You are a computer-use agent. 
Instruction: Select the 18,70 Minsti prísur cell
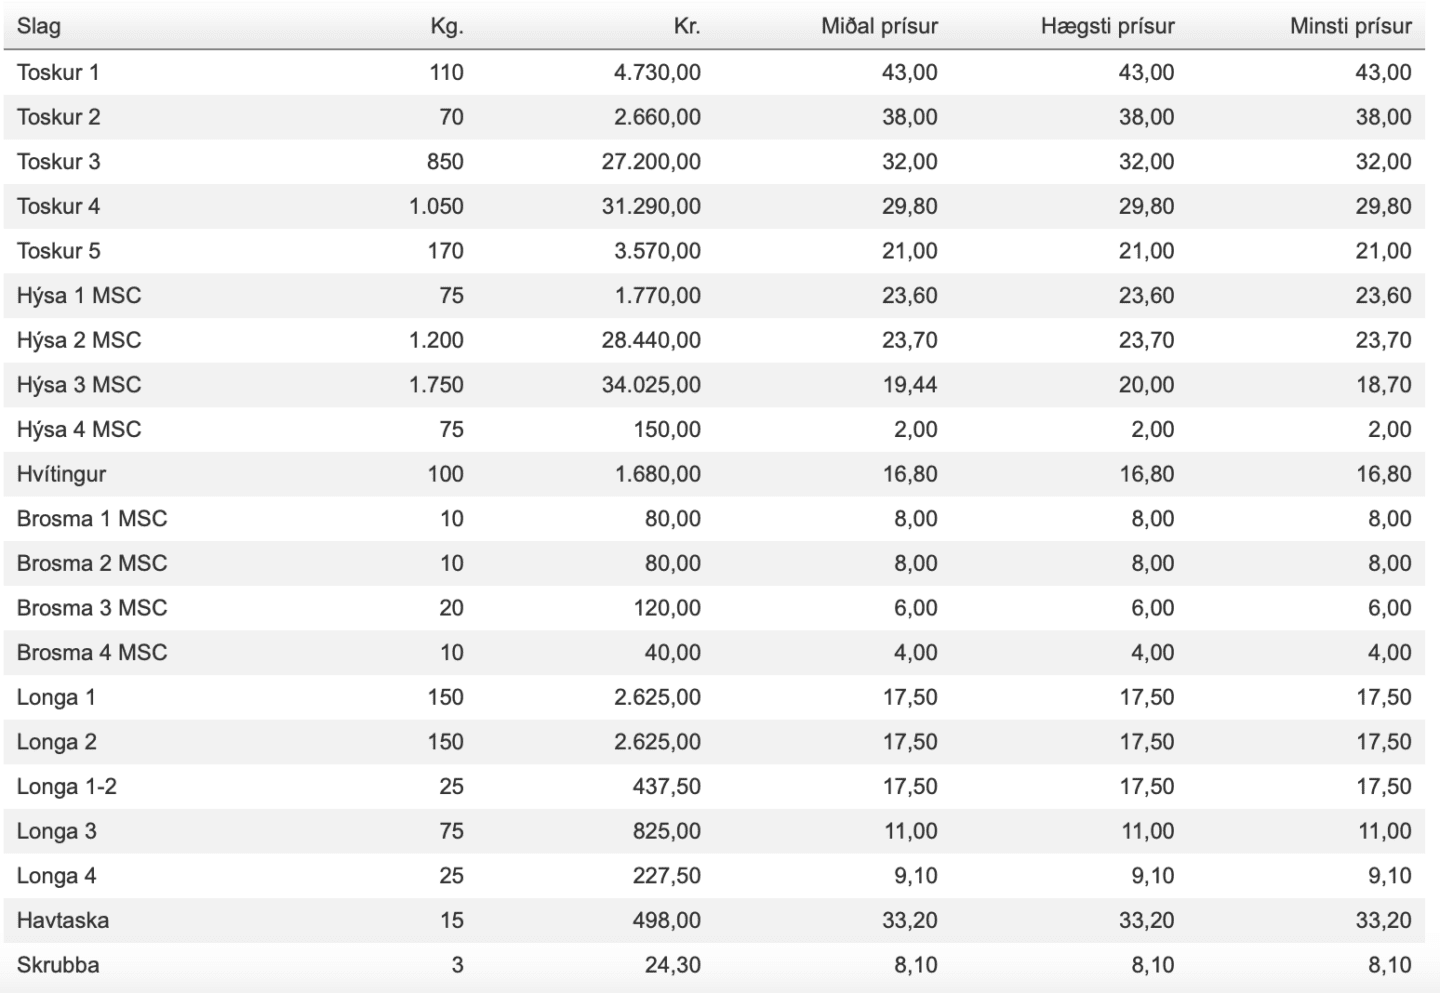pyautogui.click(x=1384, y=385)
